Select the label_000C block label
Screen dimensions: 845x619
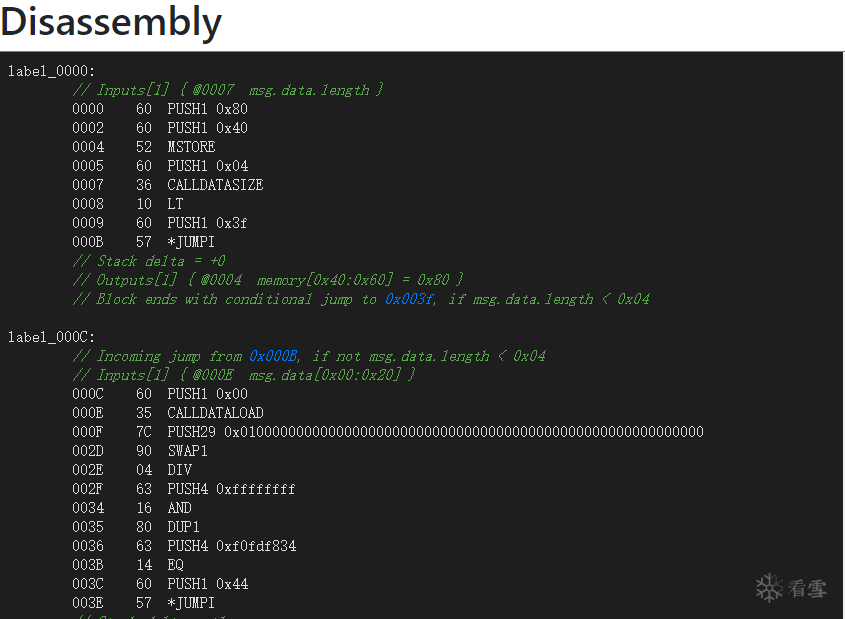pos(51,337)
